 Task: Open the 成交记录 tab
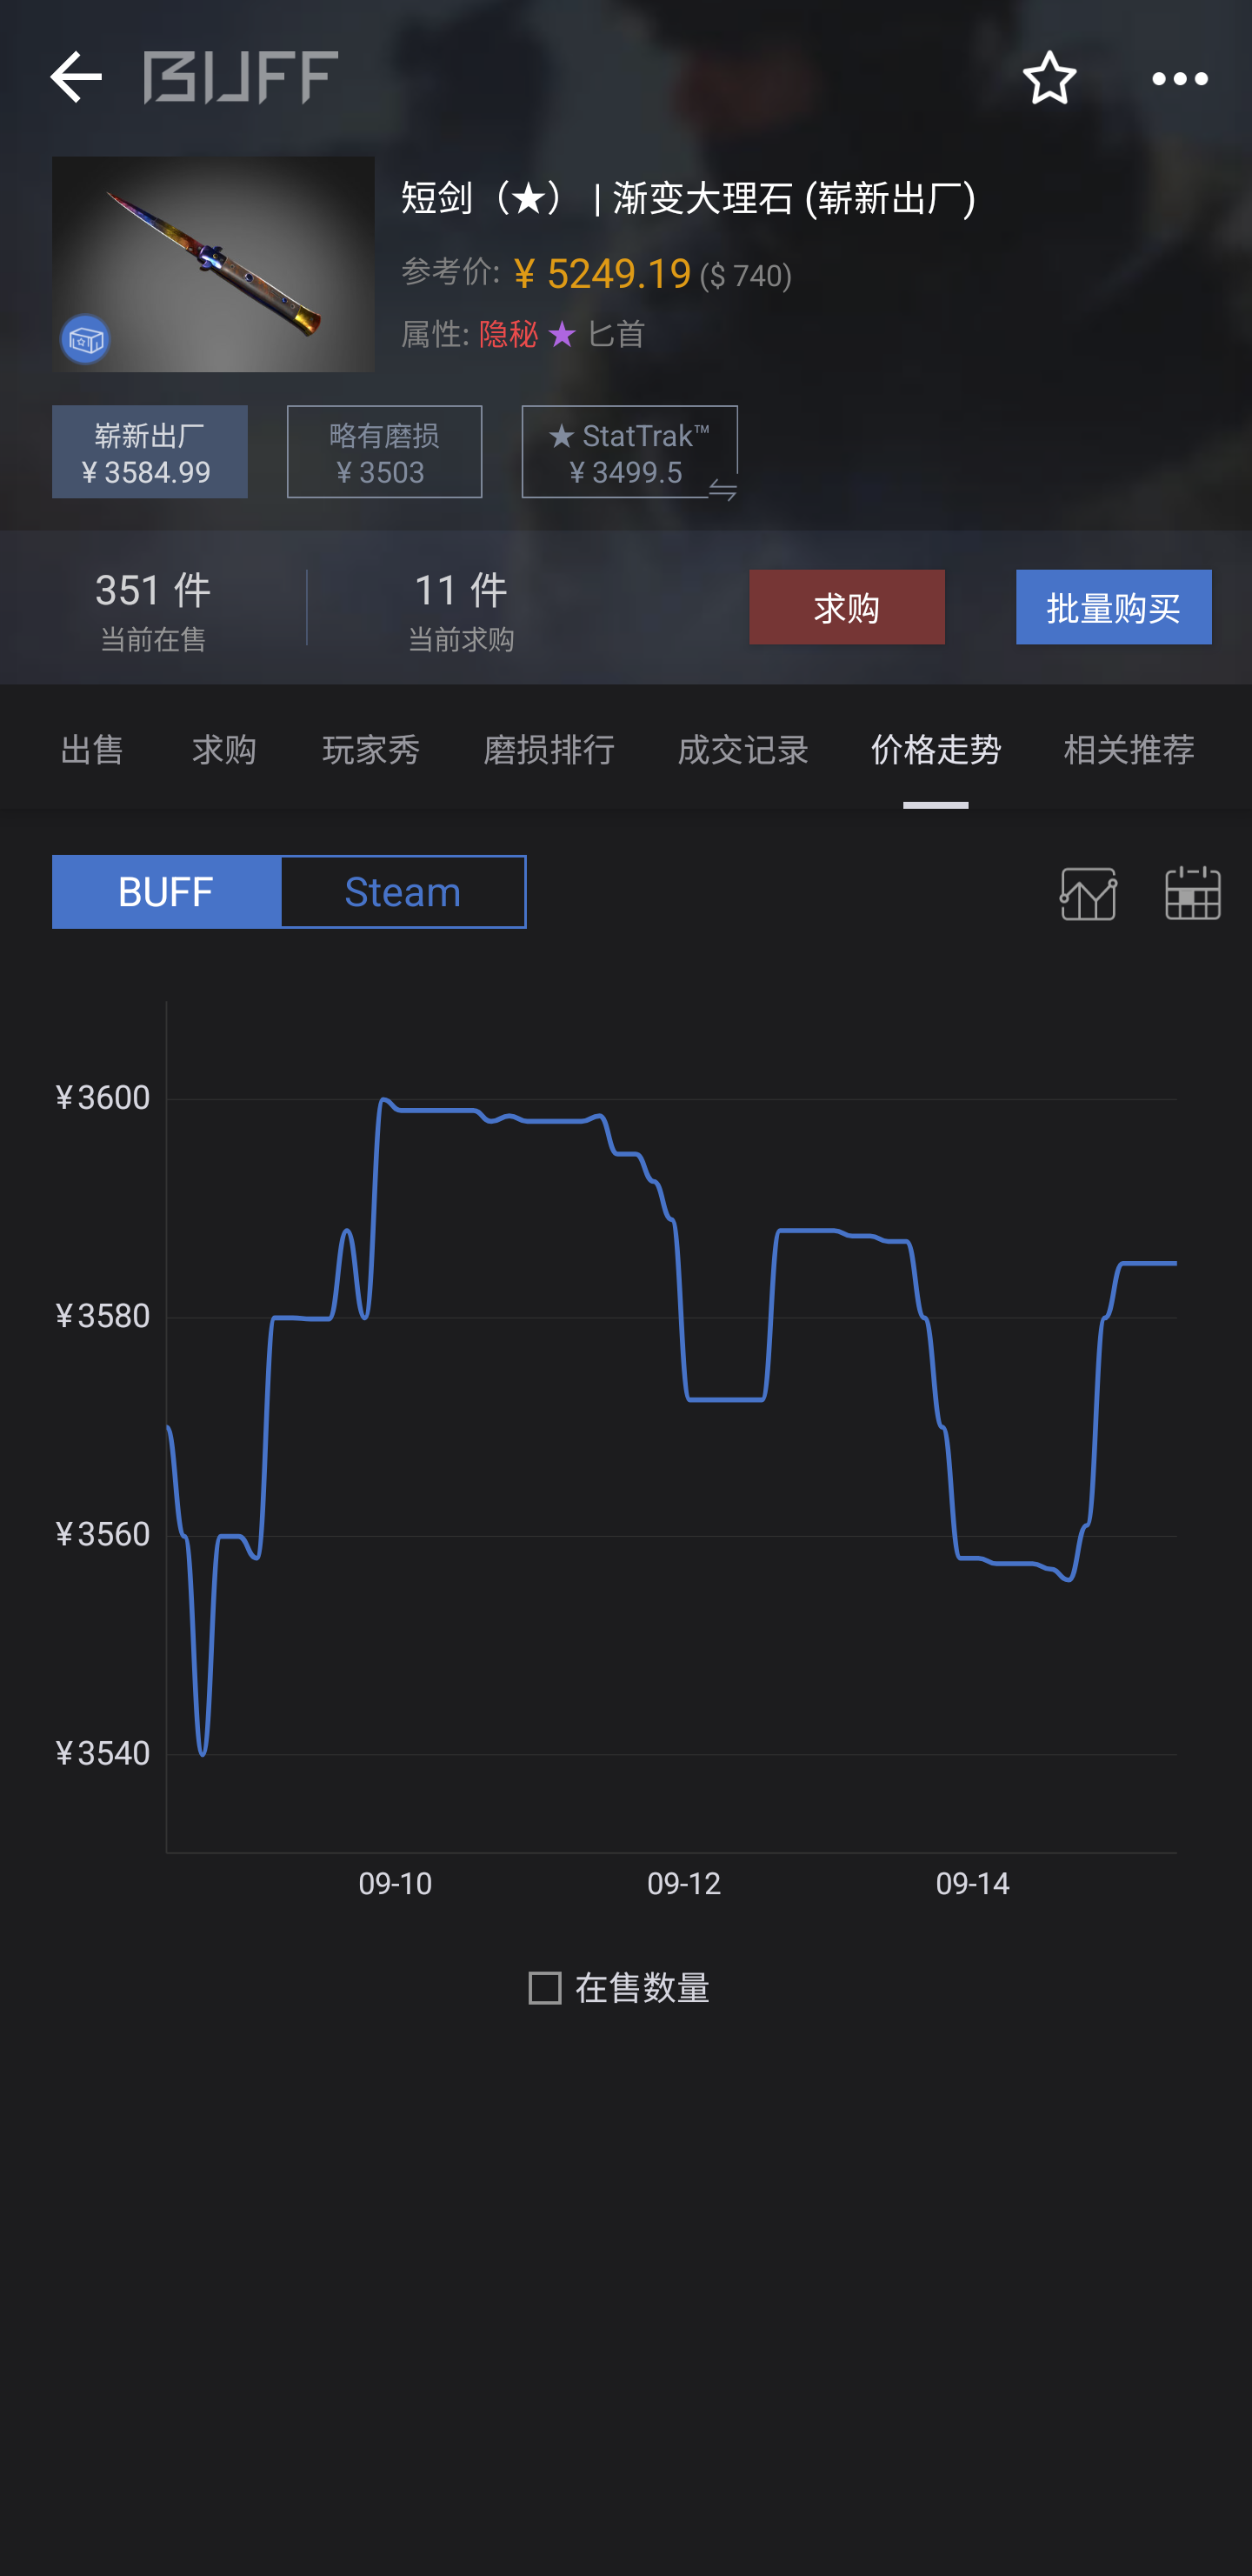click(x=743, y=749)
